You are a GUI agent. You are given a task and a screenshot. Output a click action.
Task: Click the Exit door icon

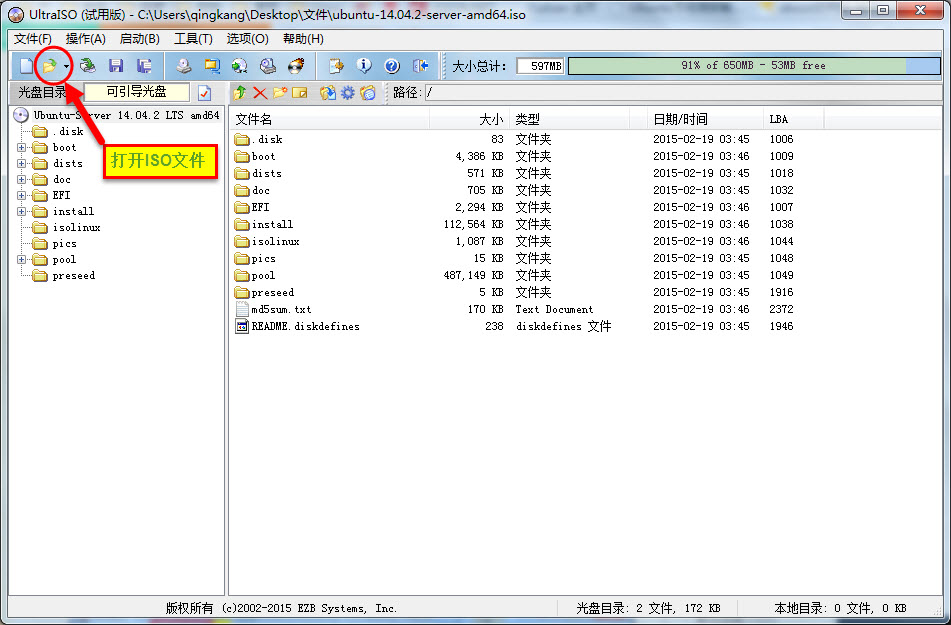[x=420, y=66]
